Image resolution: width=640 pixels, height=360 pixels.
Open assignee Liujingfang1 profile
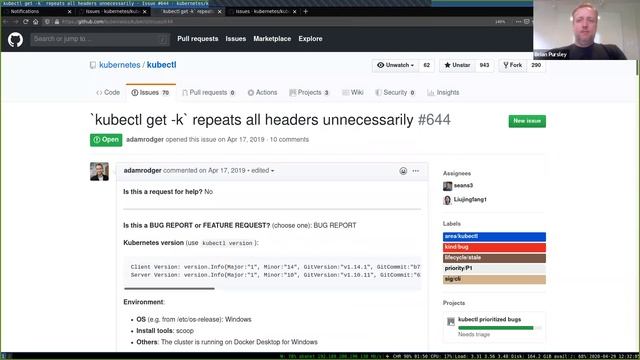(x=470, y=200)
